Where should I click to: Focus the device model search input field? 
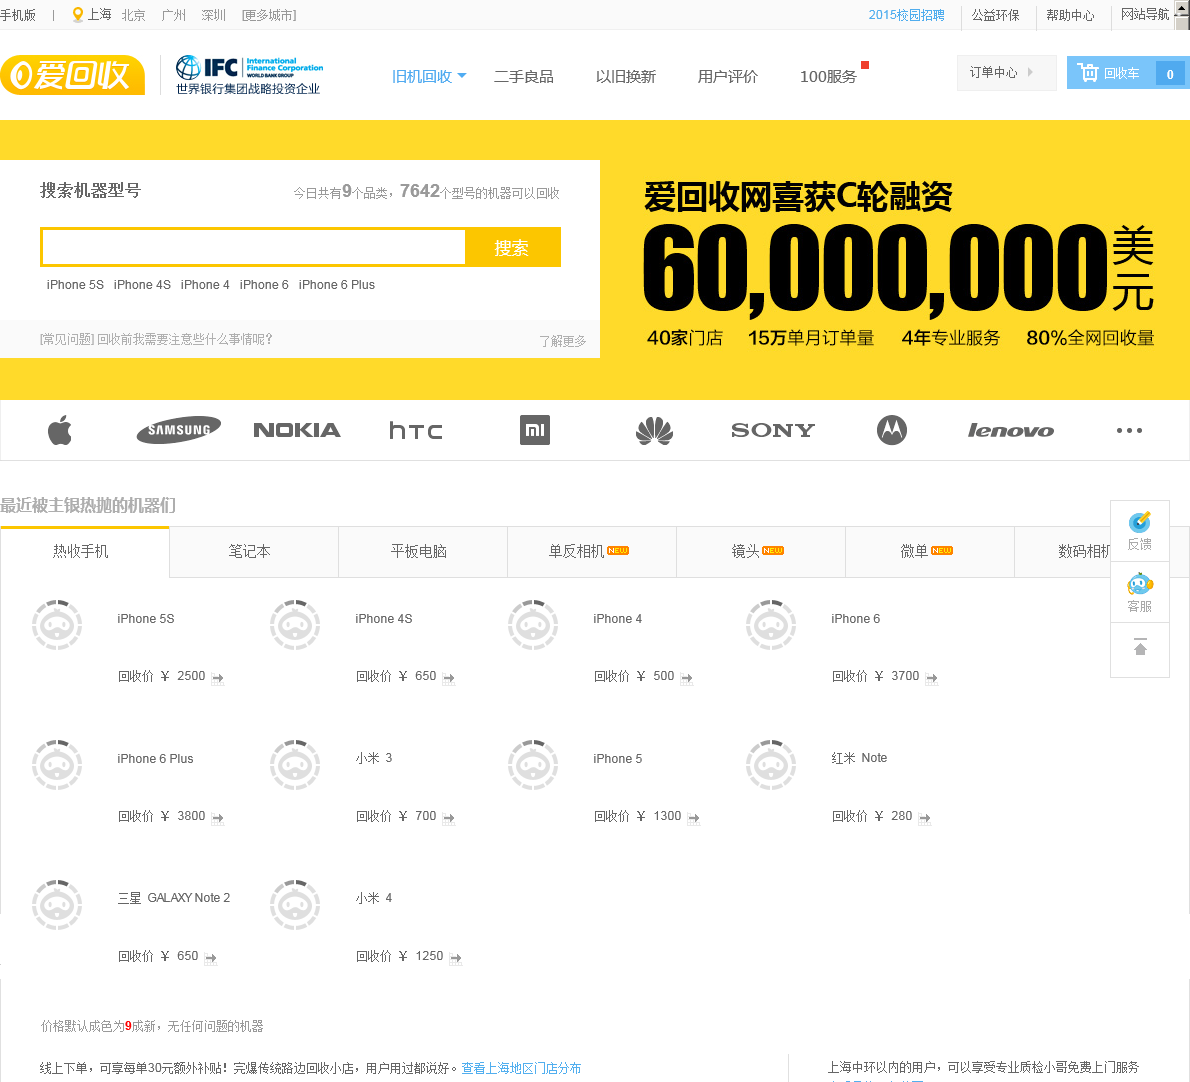click(x=254, y=247)
